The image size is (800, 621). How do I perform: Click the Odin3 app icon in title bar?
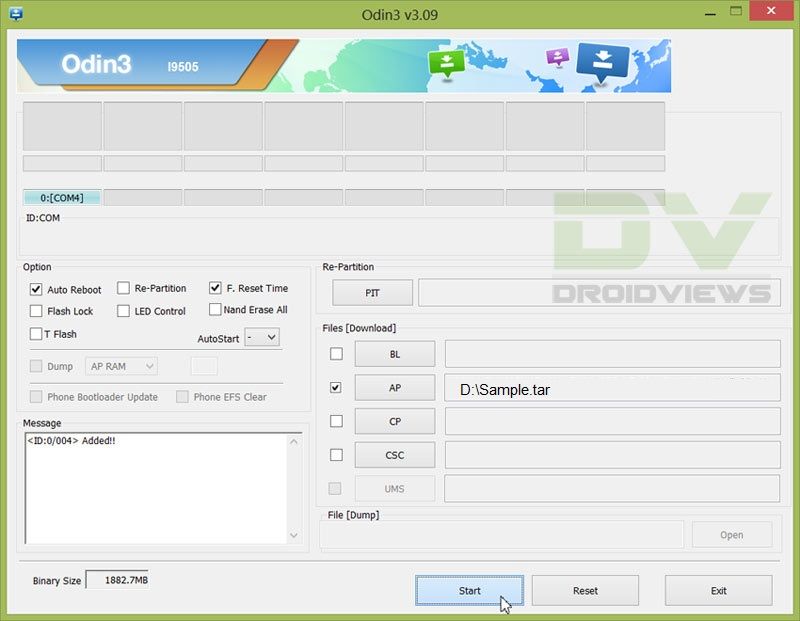point(16,13)
